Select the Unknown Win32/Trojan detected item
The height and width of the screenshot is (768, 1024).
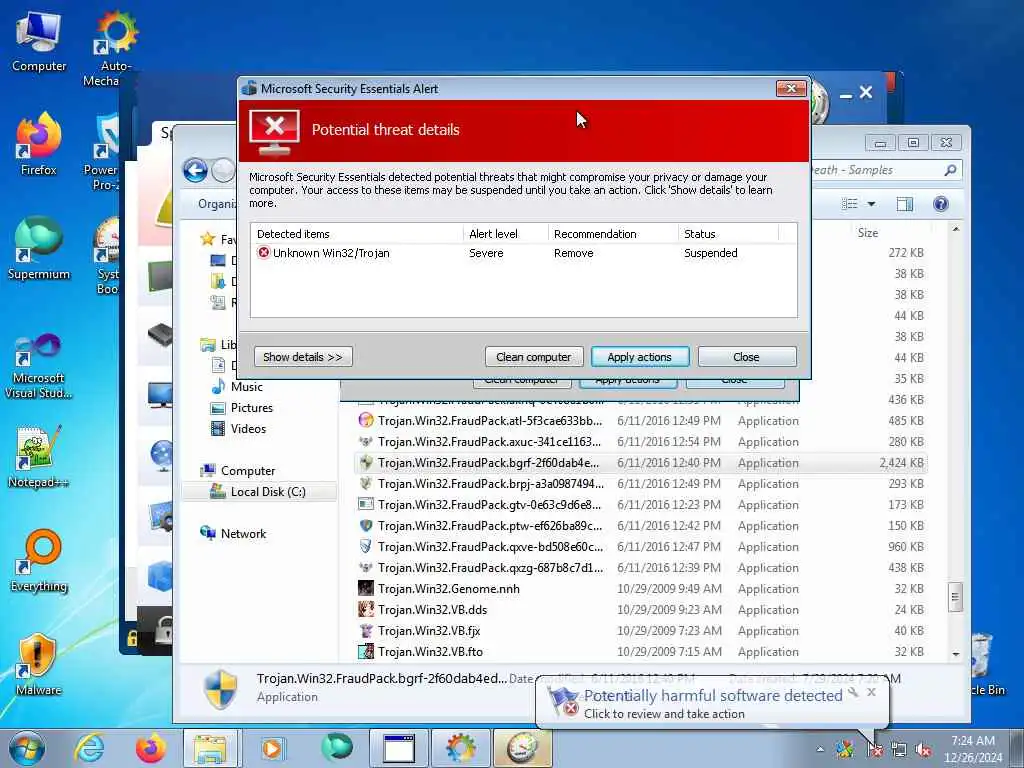tap(523, 253)
